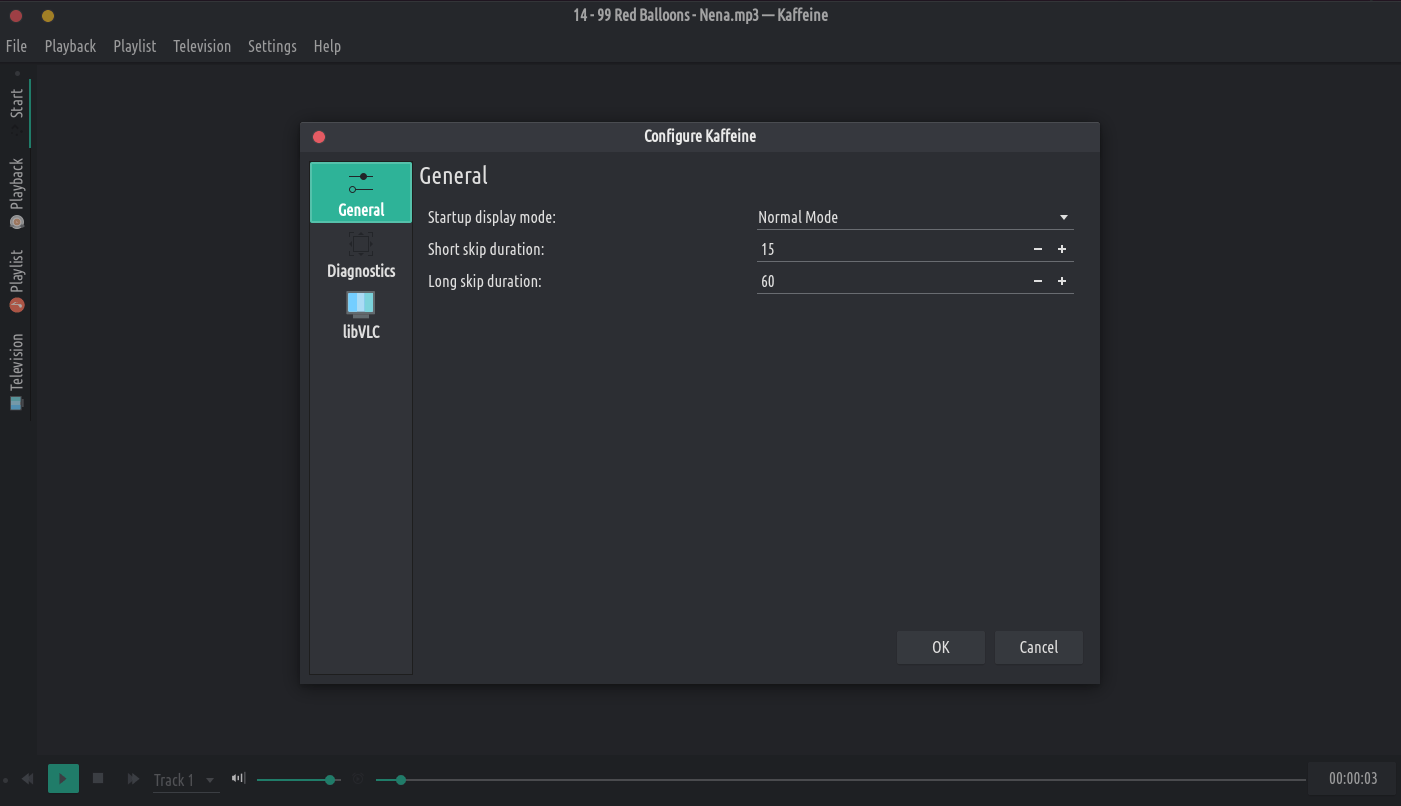Open the Startup display mode dropdown
This screenshot has width=1401, height=806.
click(x=915, y=217)
